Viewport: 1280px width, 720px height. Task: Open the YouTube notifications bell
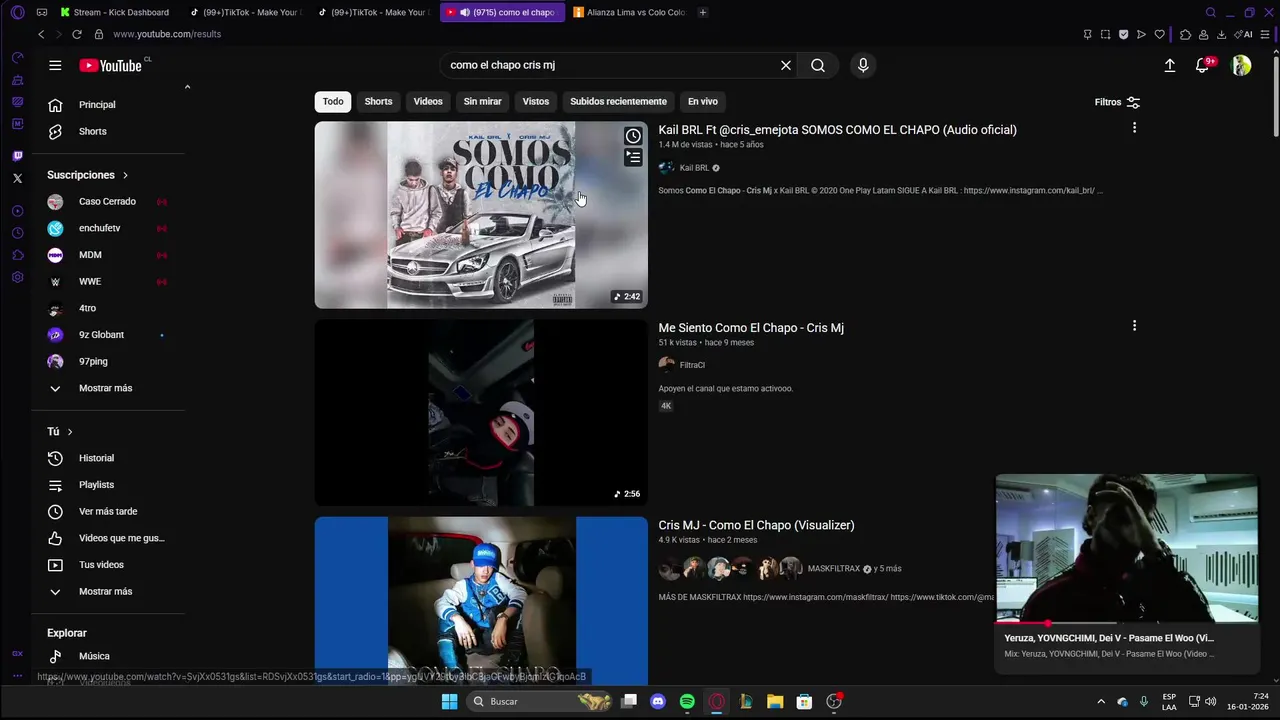(x=1203, y=65)
